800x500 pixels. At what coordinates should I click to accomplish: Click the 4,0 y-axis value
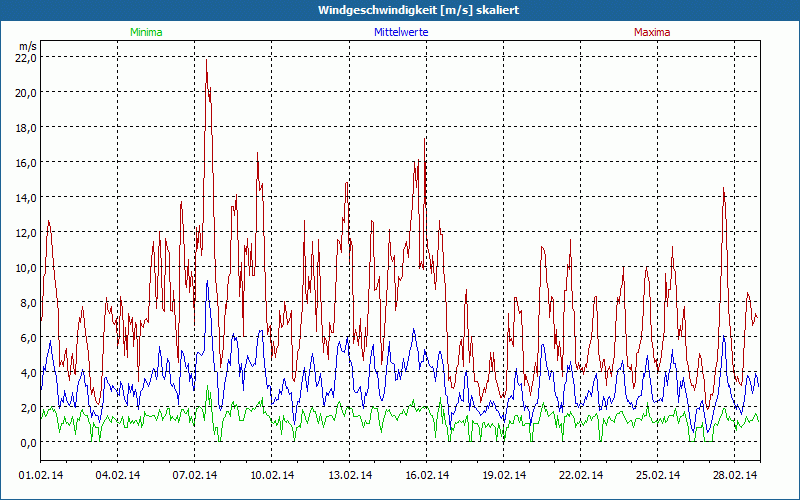click(28, 372)
